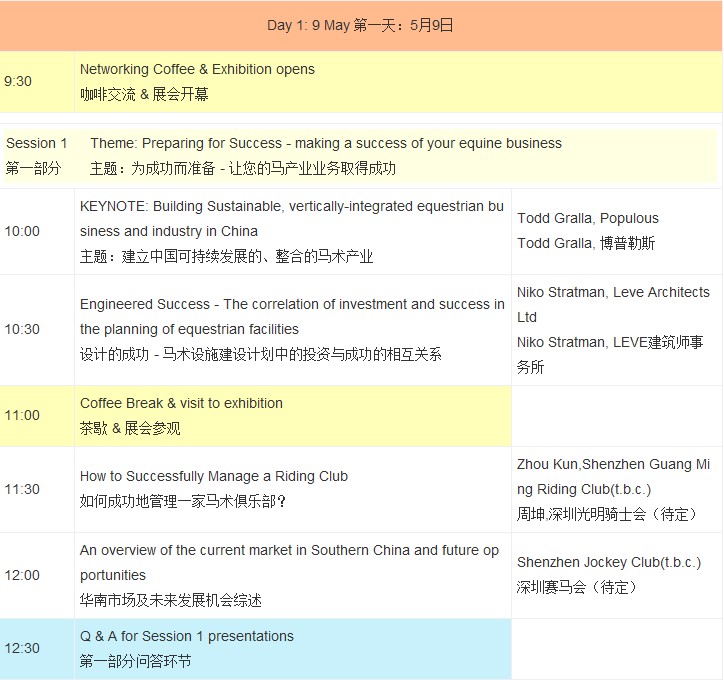724x680 pixels.
Task: Click the Session 1 label
Action: (x=37, y=143)
